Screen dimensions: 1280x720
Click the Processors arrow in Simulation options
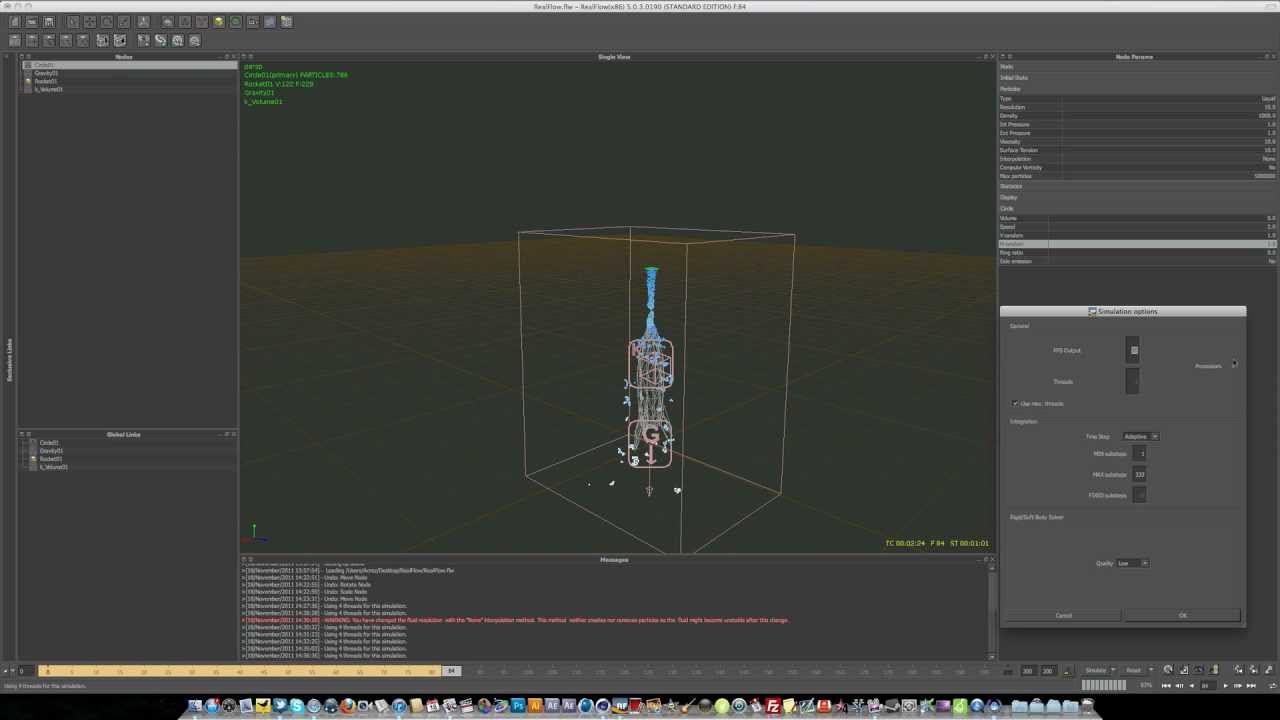click(x=1234, y=365)
